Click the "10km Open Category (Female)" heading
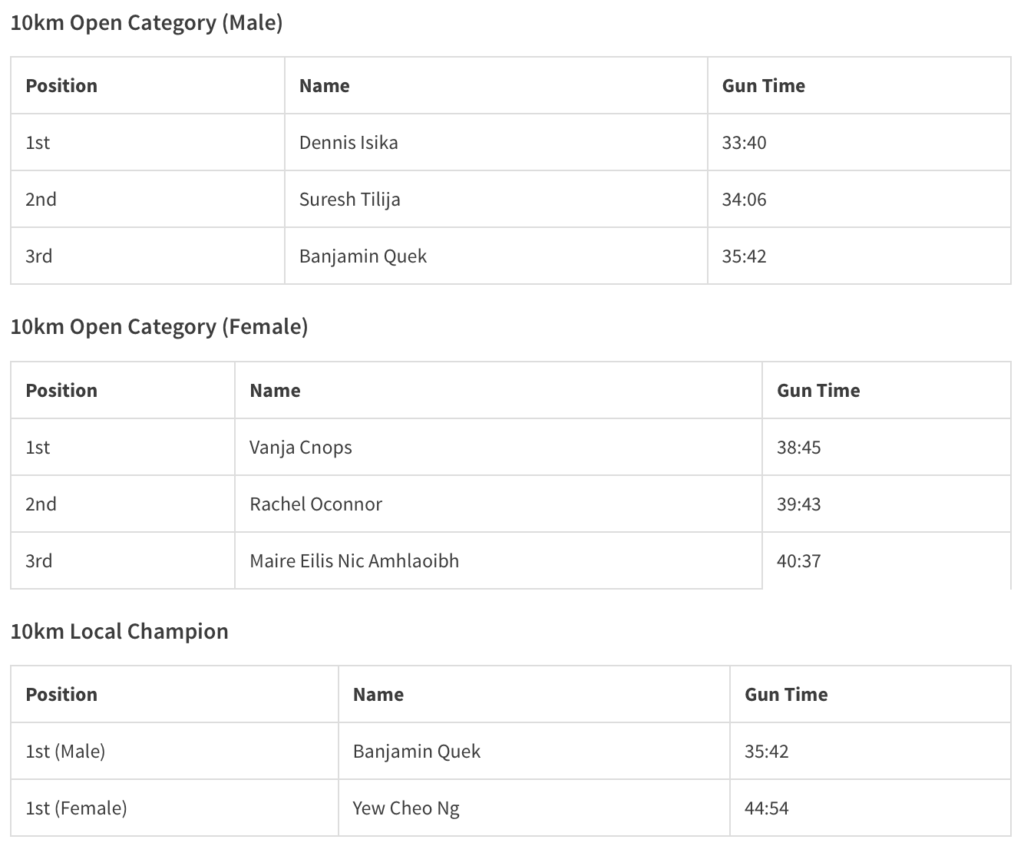This screenshot has height=846, width=1024. [159, 327]
